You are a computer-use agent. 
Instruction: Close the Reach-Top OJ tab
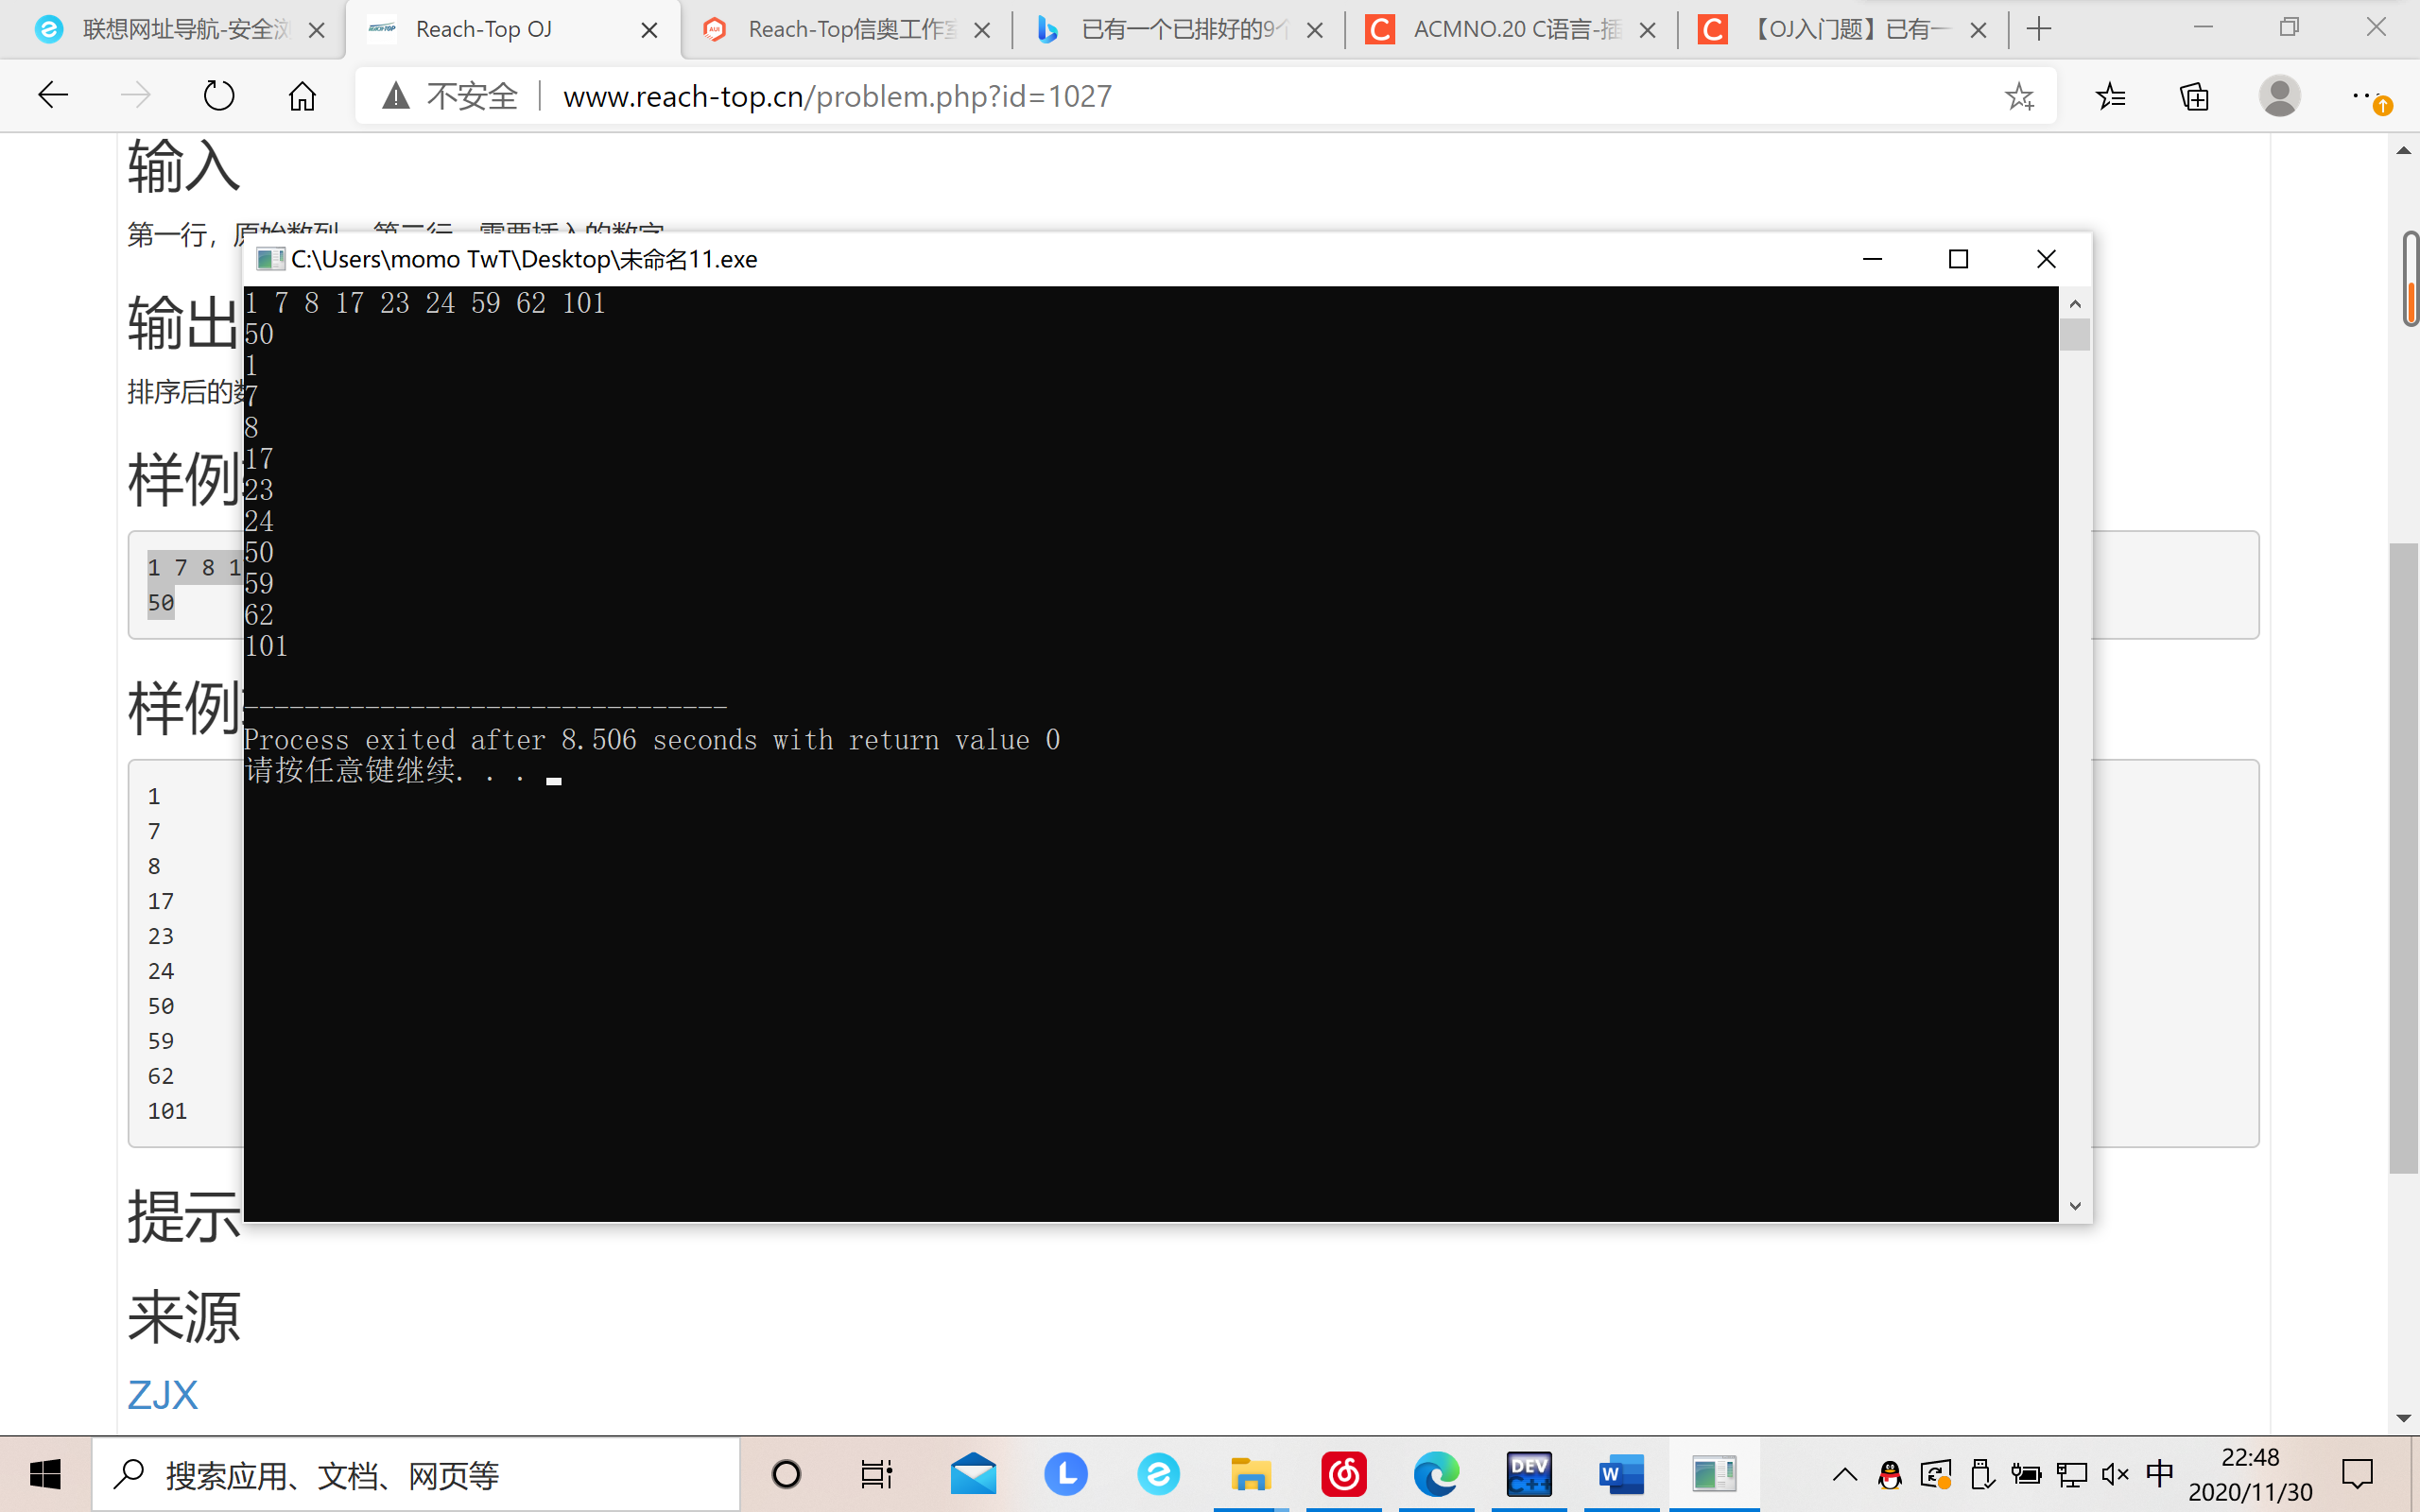(649, 30)
